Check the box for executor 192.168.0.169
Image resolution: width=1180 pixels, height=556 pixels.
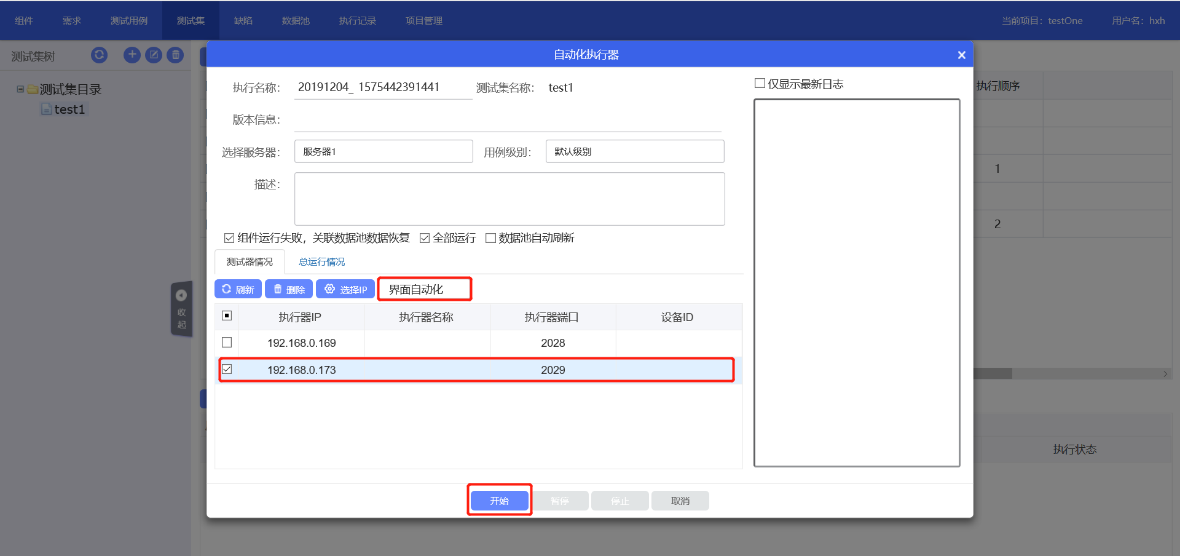pyautogui.click(x=227, y=342)
